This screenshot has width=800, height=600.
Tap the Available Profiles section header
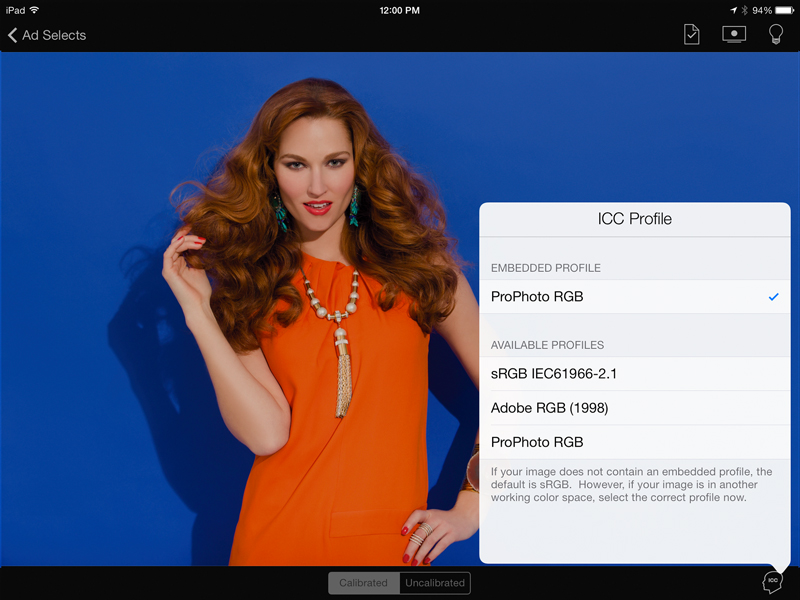[x=547, y=345]
